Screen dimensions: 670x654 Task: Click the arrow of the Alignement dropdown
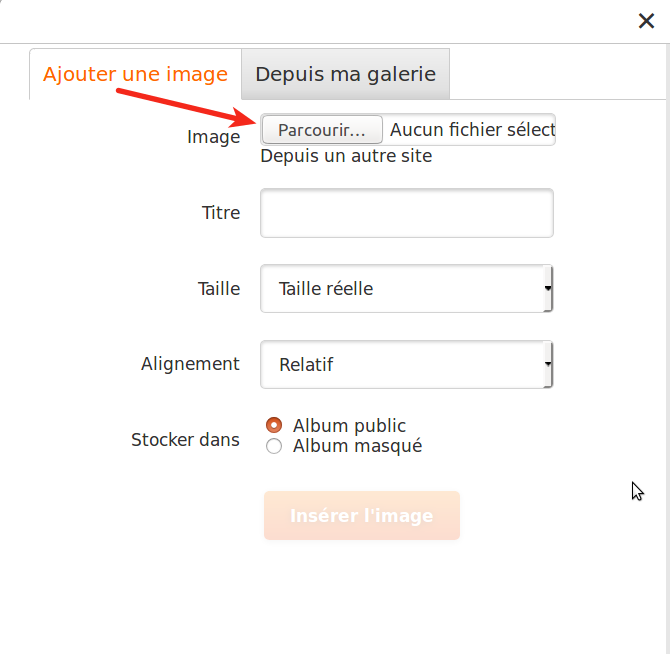(x=547, y=365)
